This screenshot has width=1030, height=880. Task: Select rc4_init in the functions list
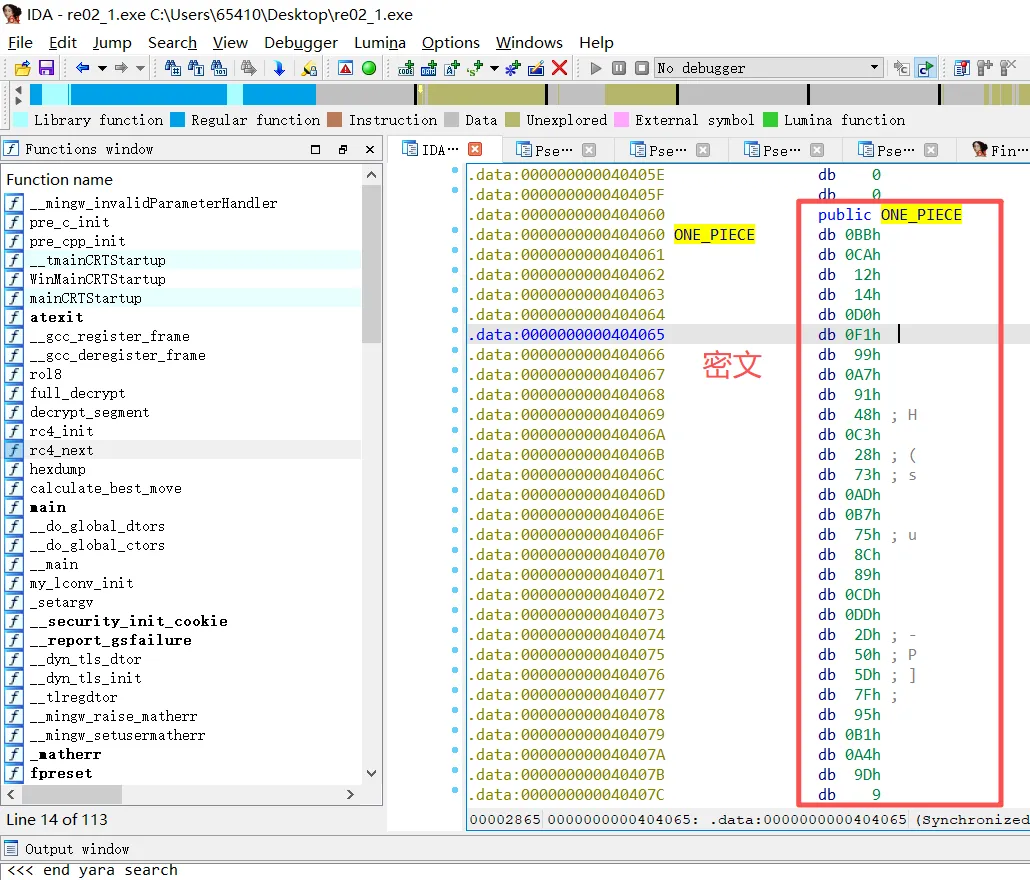62,431
